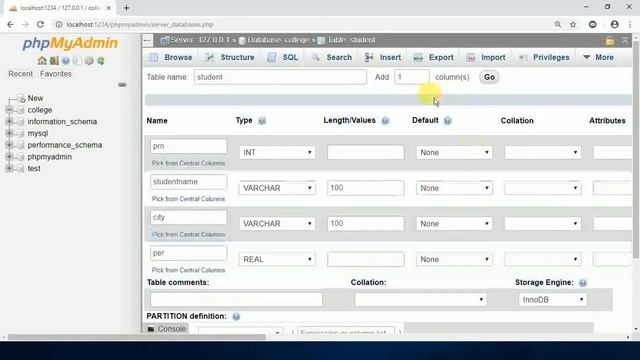Click New database in navigation tree
640x360 pixels.
(x=35, y=98)
